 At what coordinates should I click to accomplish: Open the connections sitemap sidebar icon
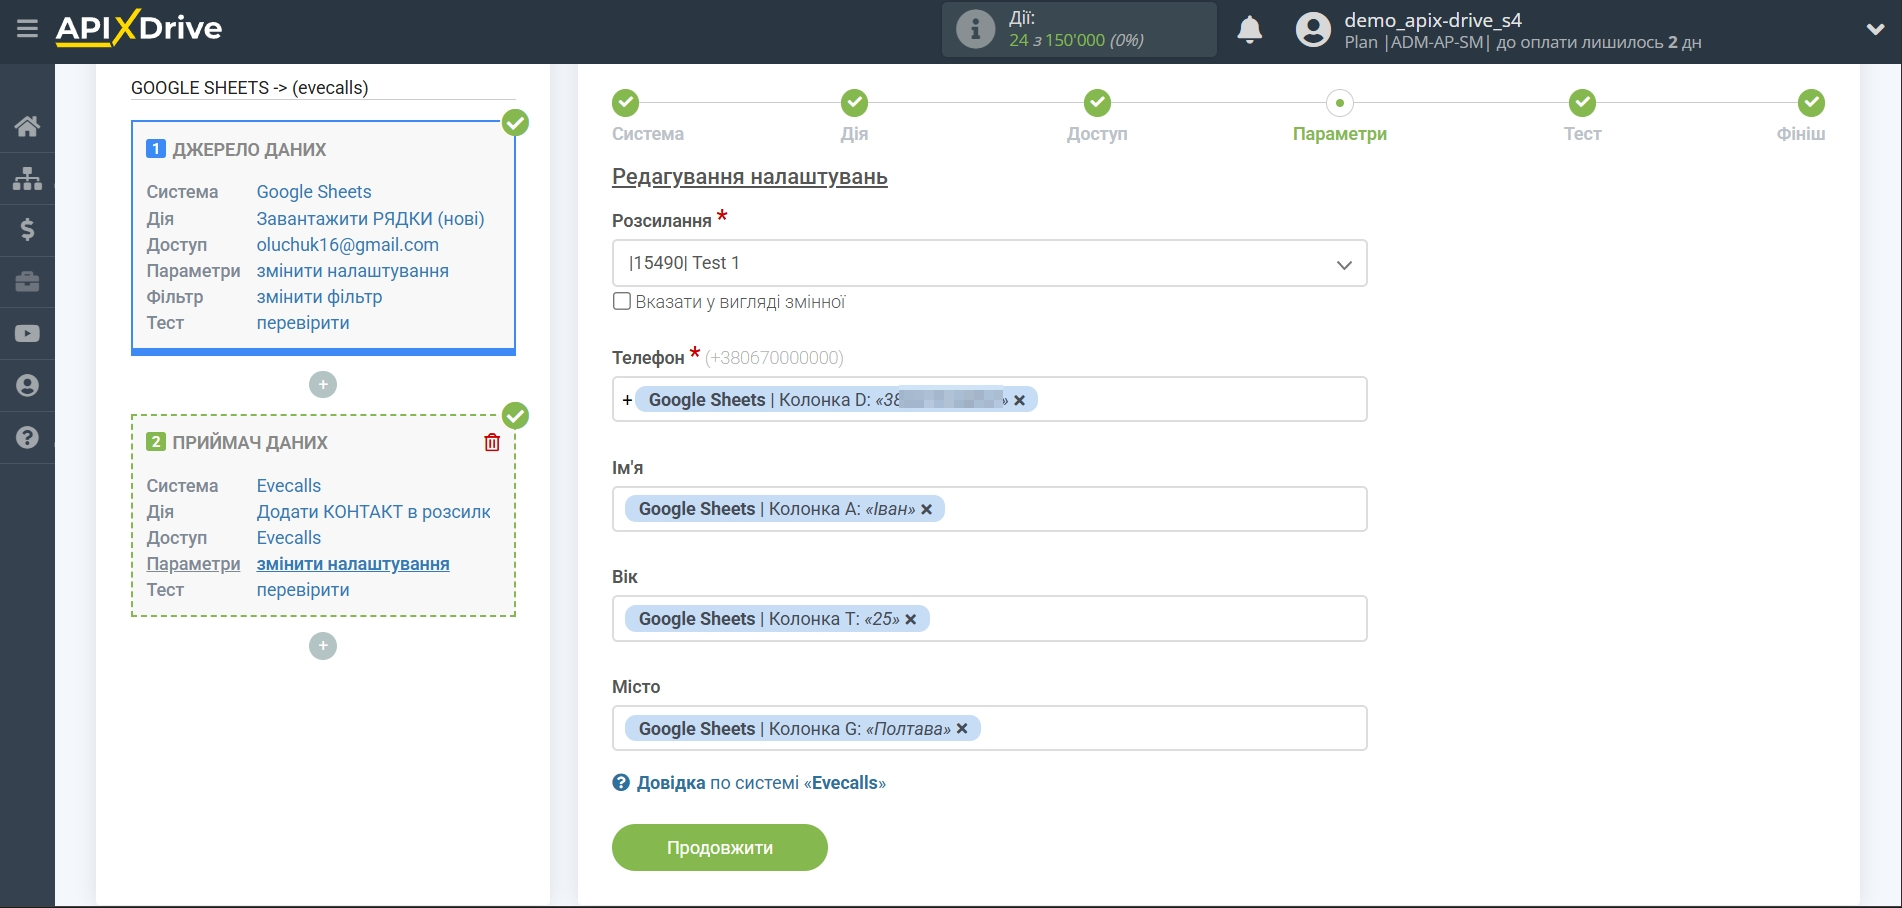click(x=27, y=178)
